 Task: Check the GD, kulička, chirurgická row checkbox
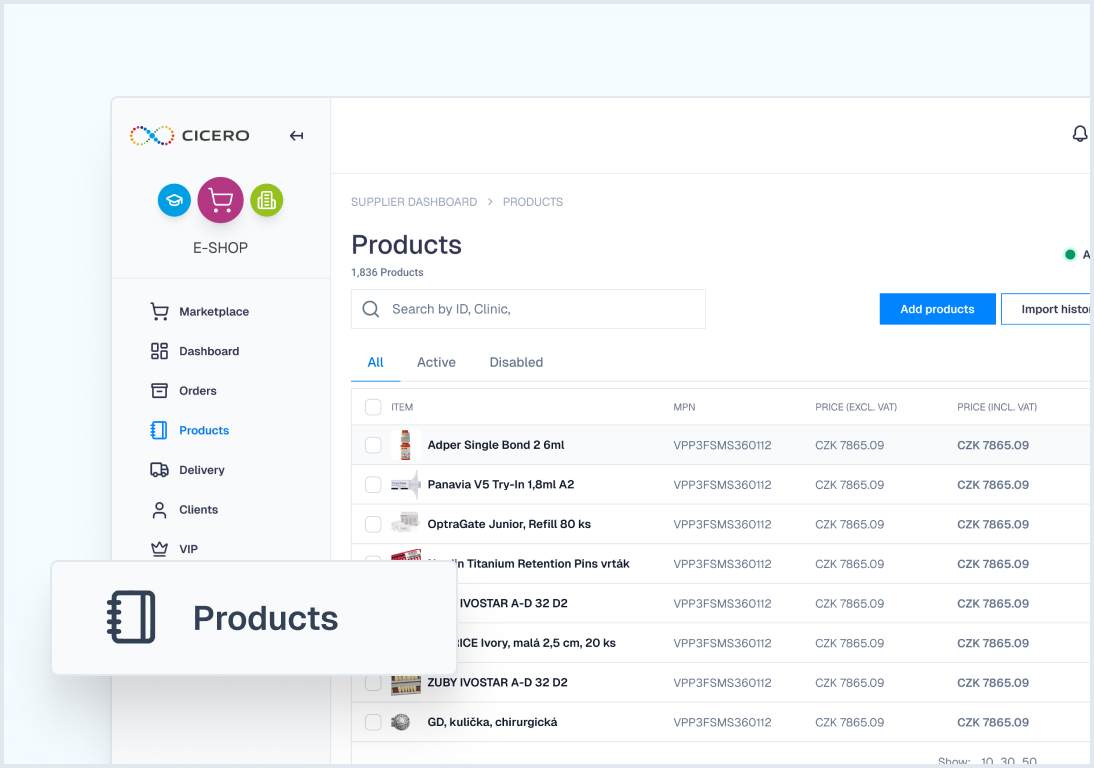[x=373, y=722]
